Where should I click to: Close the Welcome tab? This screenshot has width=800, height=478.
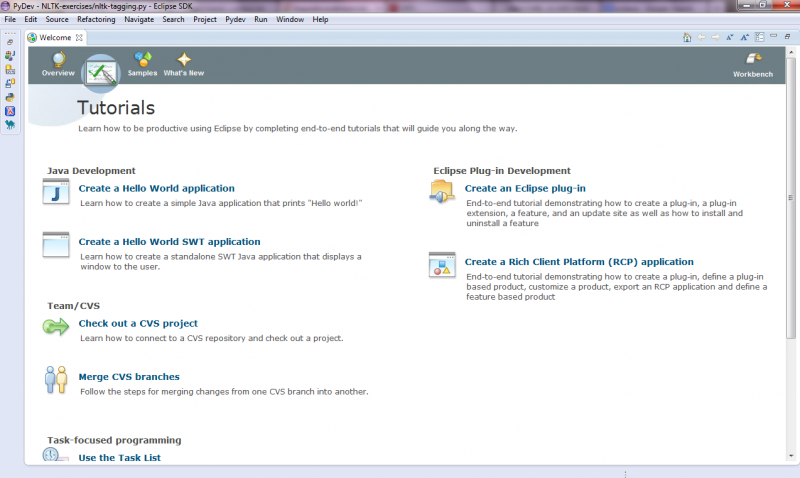[x=80, y=37]
